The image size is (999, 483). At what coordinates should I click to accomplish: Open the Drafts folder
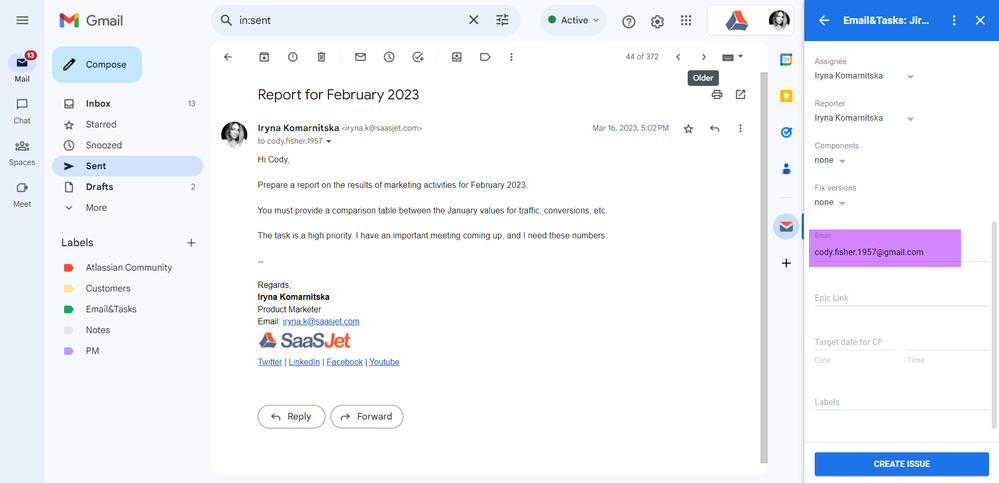click(x=127, y=187)
